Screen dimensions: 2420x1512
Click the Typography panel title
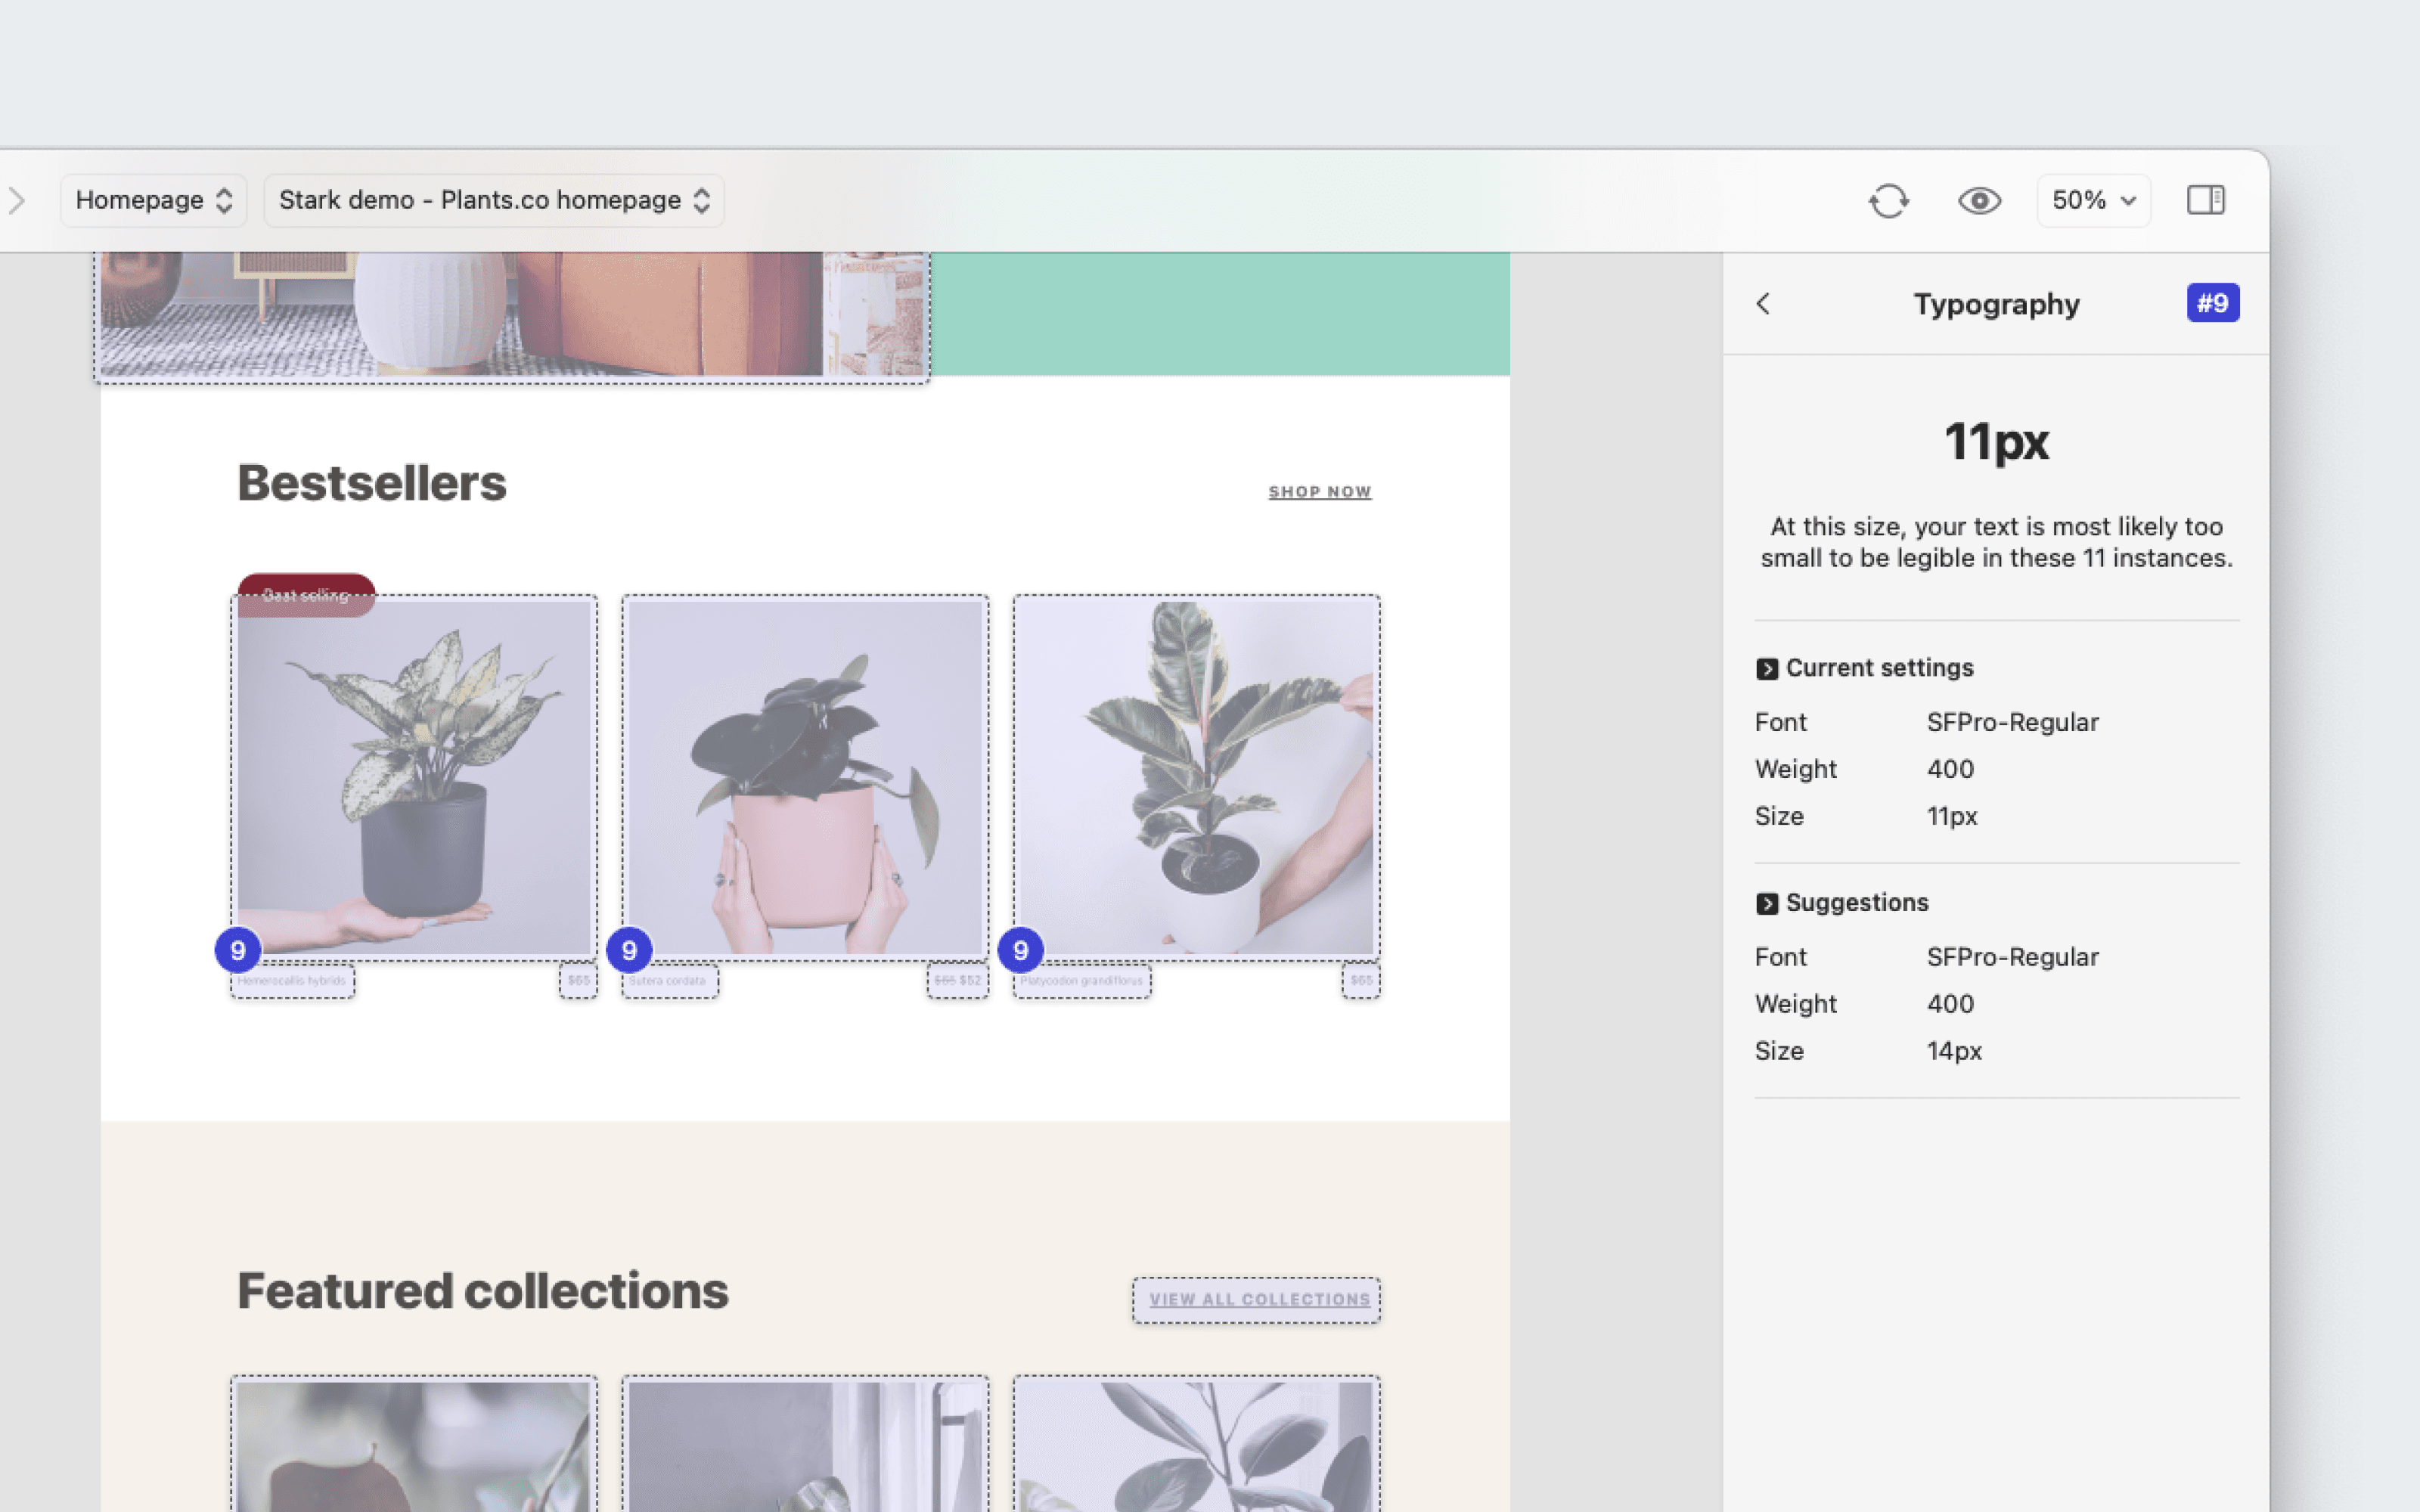tap(1996, 304)
